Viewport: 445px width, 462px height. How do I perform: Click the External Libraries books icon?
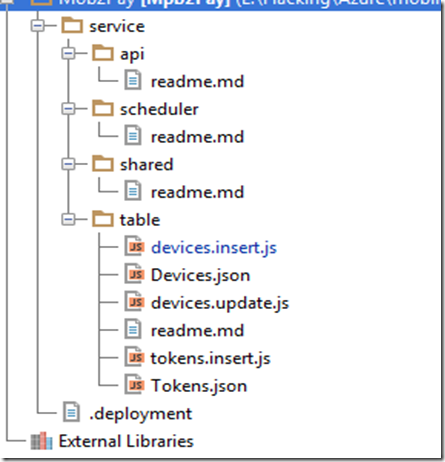(41, 441)
